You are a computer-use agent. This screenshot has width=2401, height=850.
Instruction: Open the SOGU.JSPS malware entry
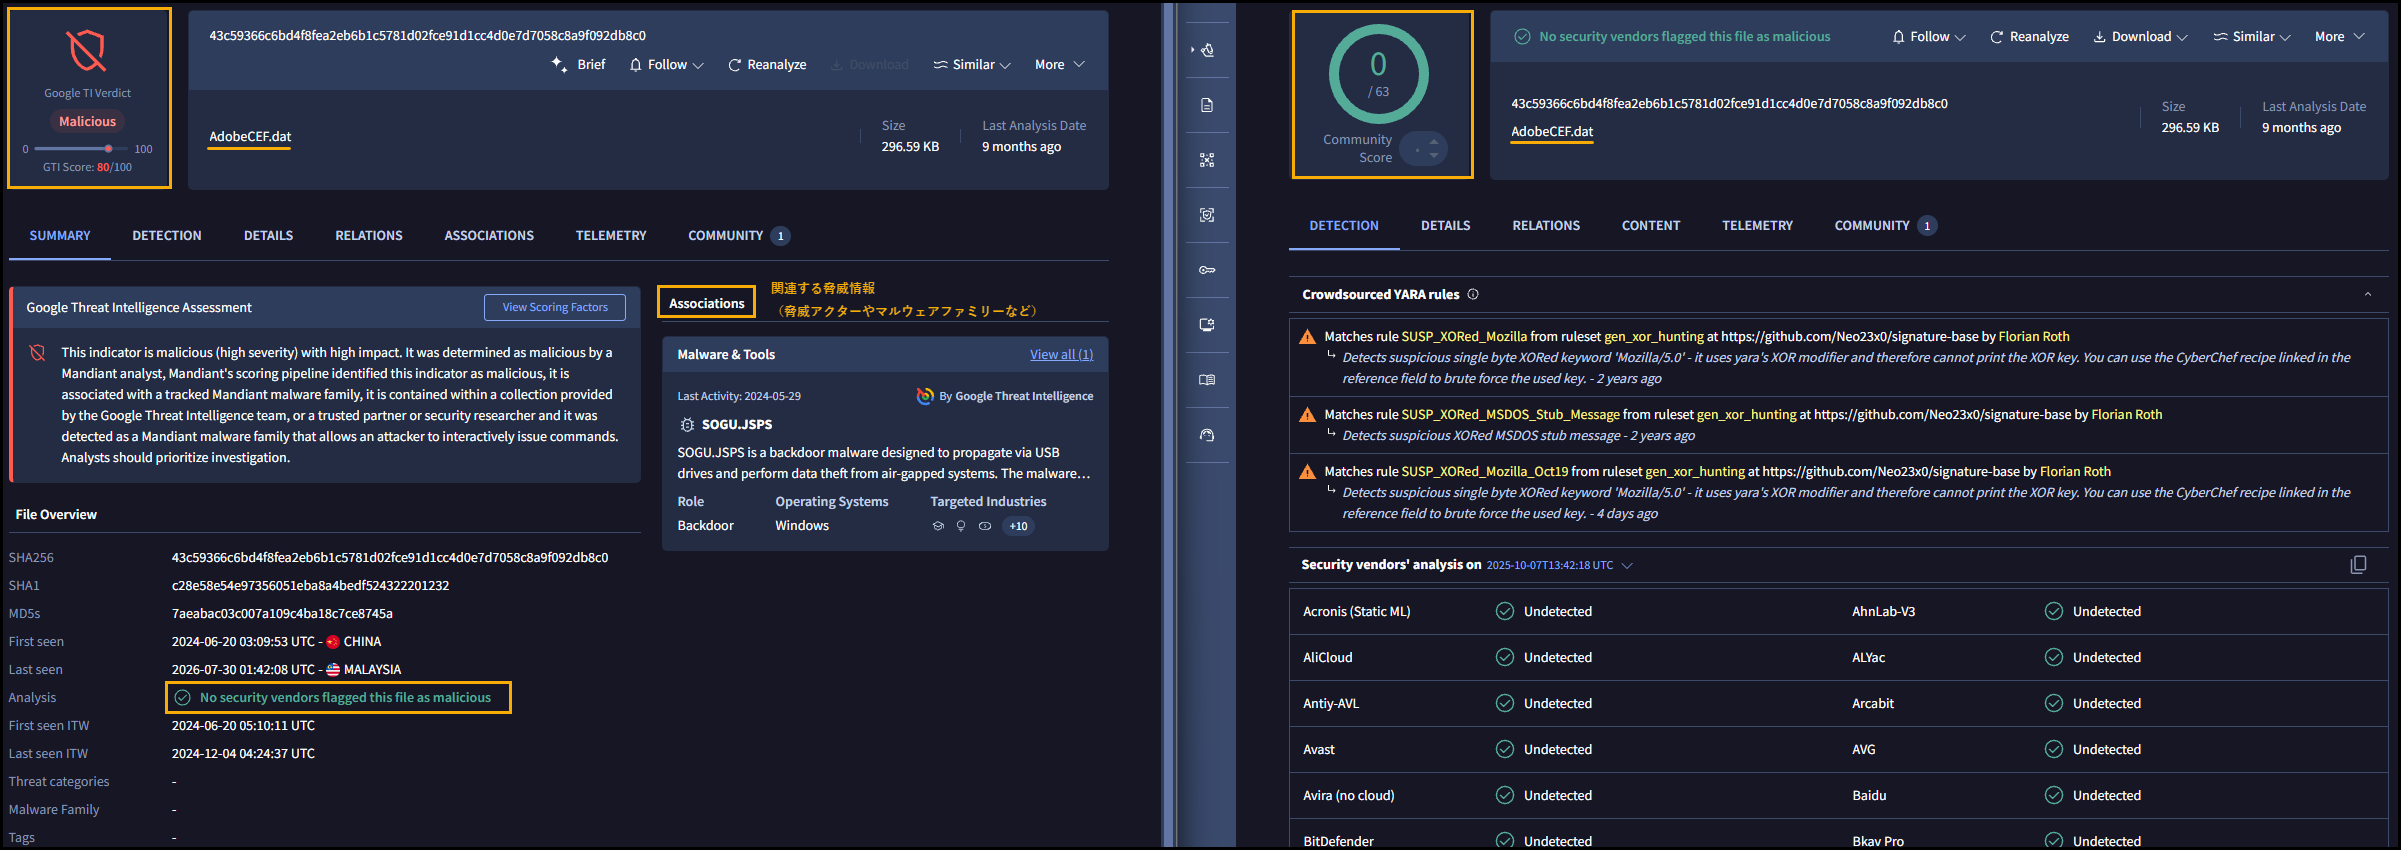click(737, 425)
